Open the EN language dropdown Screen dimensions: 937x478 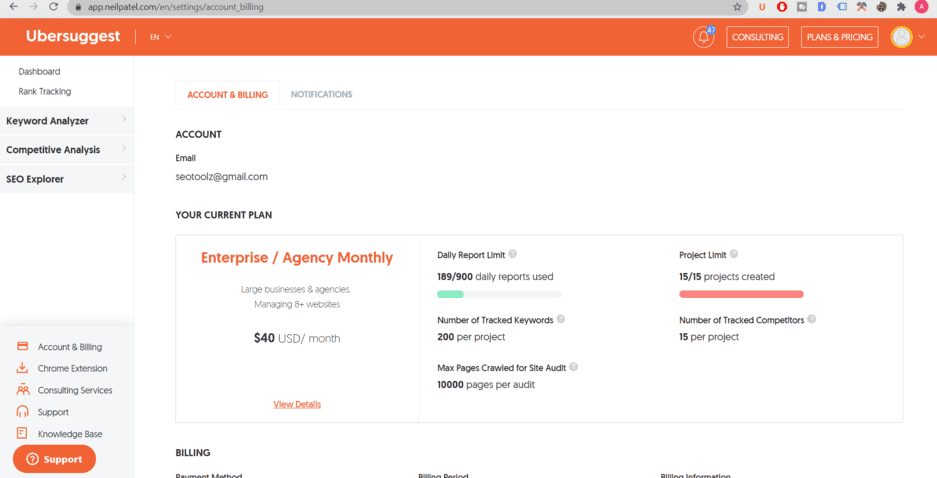click(161, 36)
